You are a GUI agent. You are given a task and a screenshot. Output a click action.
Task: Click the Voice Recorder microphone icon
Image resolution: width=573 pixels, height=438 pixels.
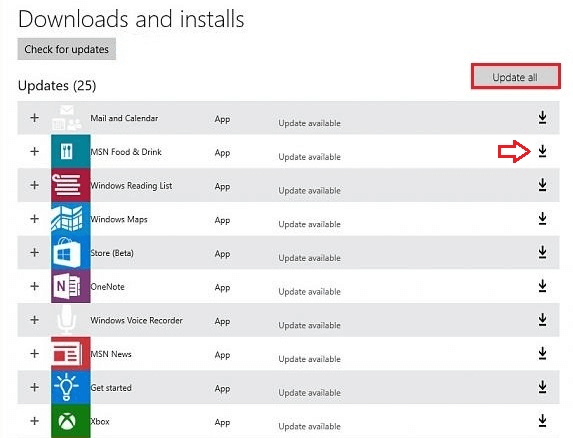67,320
